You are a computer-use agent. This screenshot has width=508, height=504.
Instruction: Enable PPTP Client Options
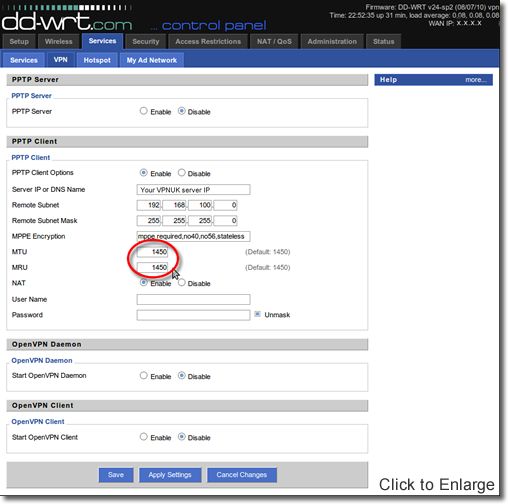click(143, 173)
